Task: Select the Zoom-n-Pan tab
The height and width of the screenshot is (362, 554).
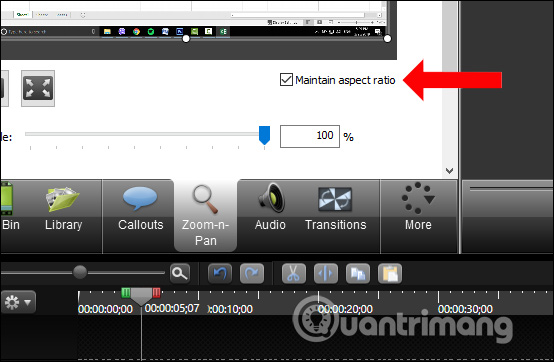Action: pyautogui.click(x=206, y=215)
